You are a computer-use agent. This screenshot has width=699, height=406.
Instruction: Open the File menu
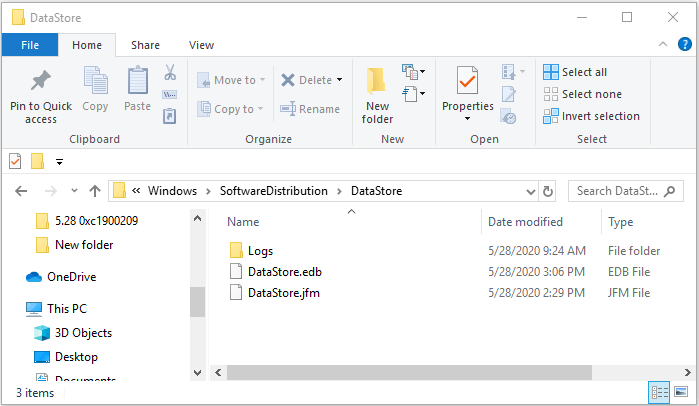tap(30, 45)
